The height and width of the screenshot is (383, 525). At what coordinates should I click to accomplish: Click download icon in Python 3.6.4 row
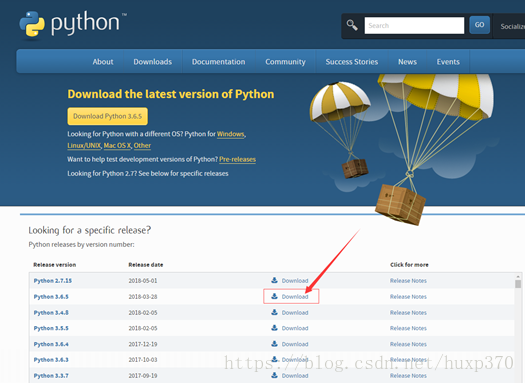tap(274, 344)
